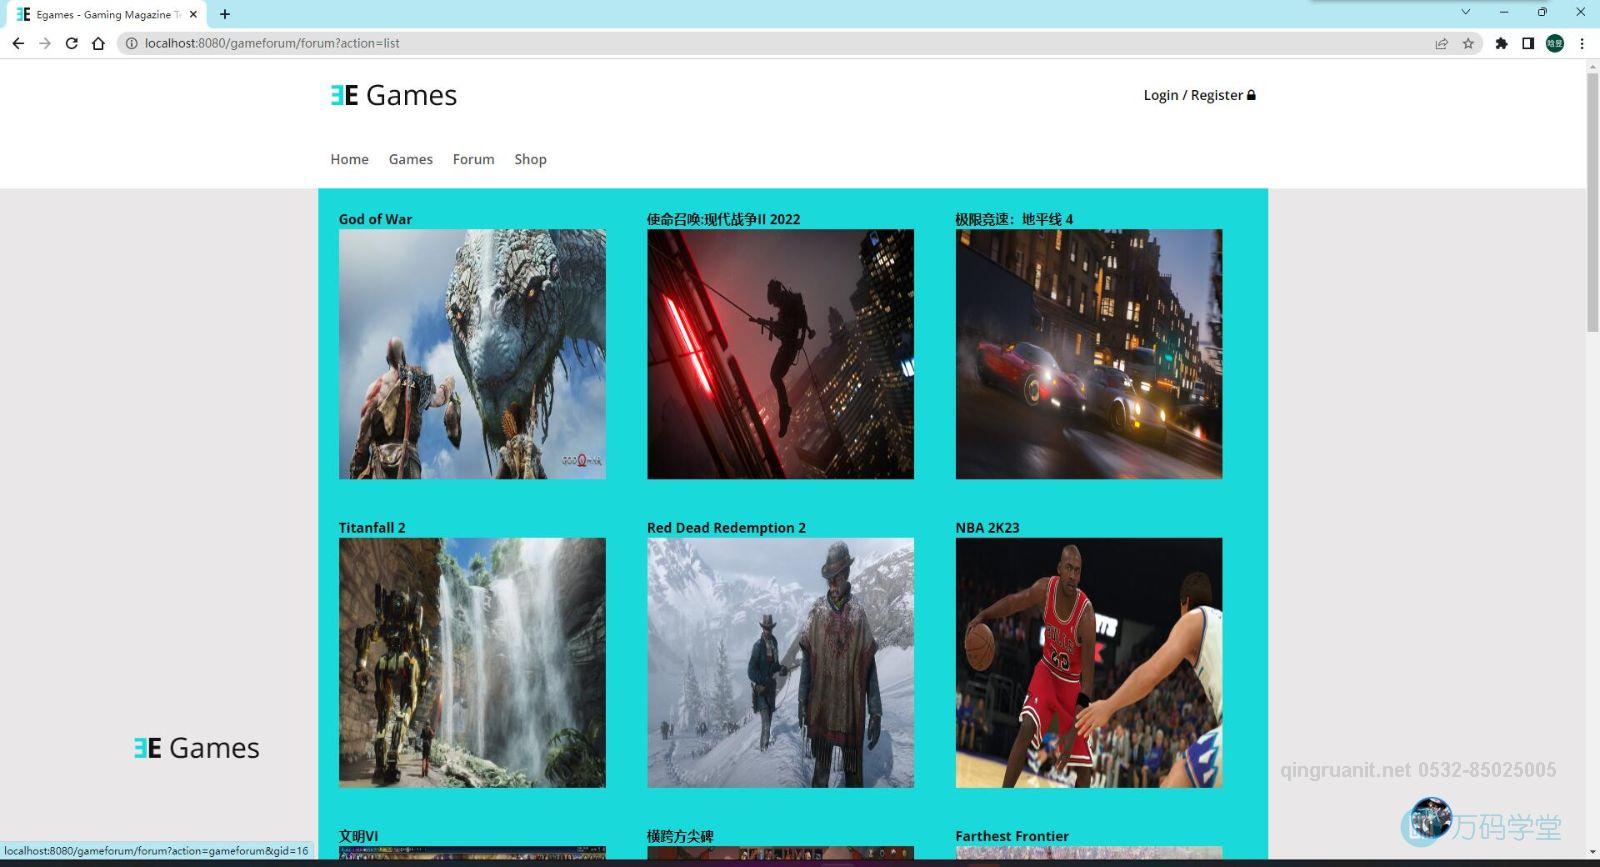1600x867 pixels.
Task: Select the Red Dead Redemption 2 image
Action: click(780, 662)
